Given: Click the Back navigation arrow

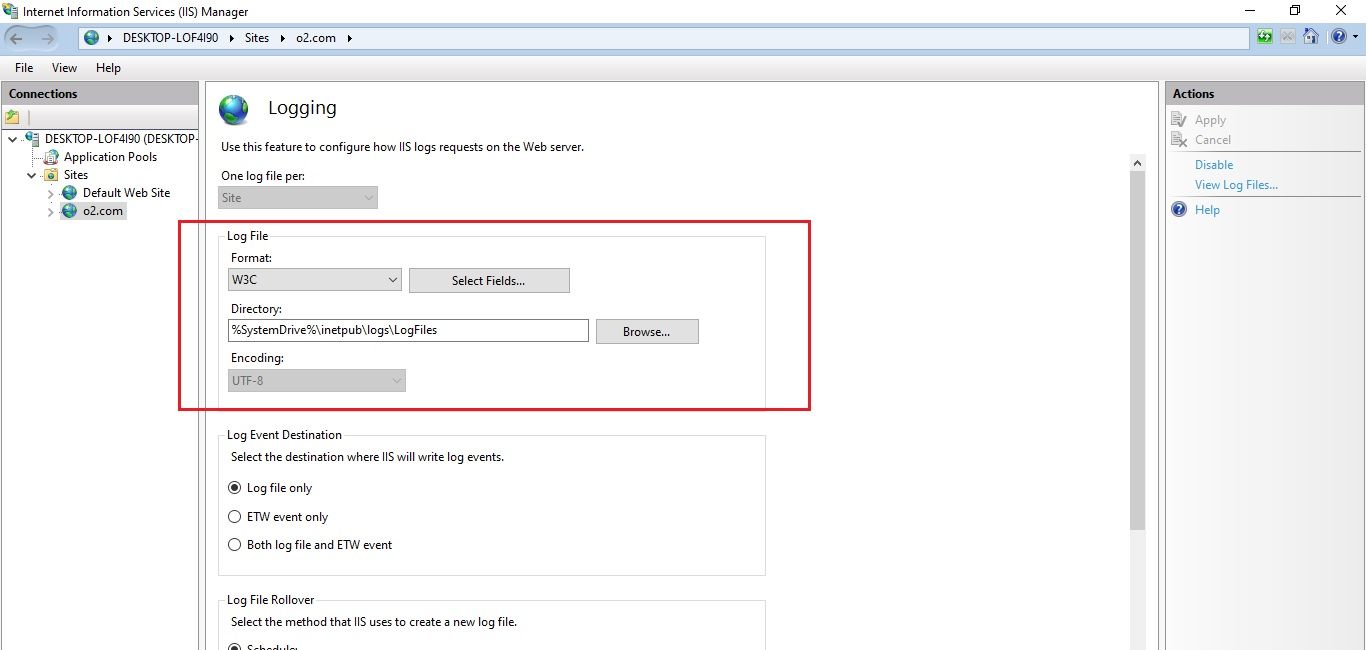Looking at the screenshot, I should (18, 37).
